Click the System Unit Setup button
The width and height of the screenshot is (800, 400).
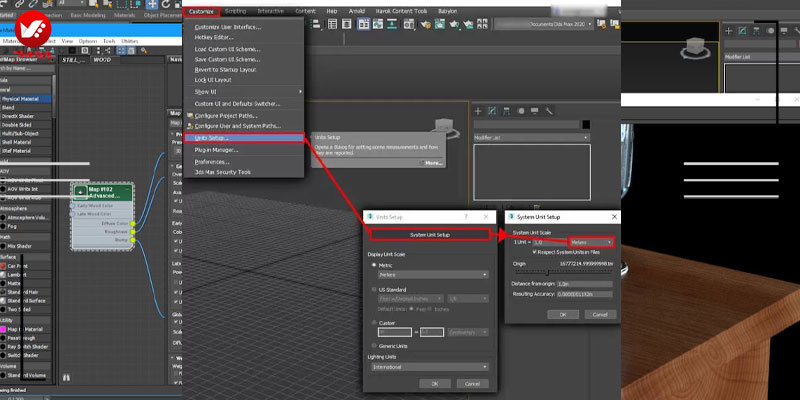tap(430, 235)
